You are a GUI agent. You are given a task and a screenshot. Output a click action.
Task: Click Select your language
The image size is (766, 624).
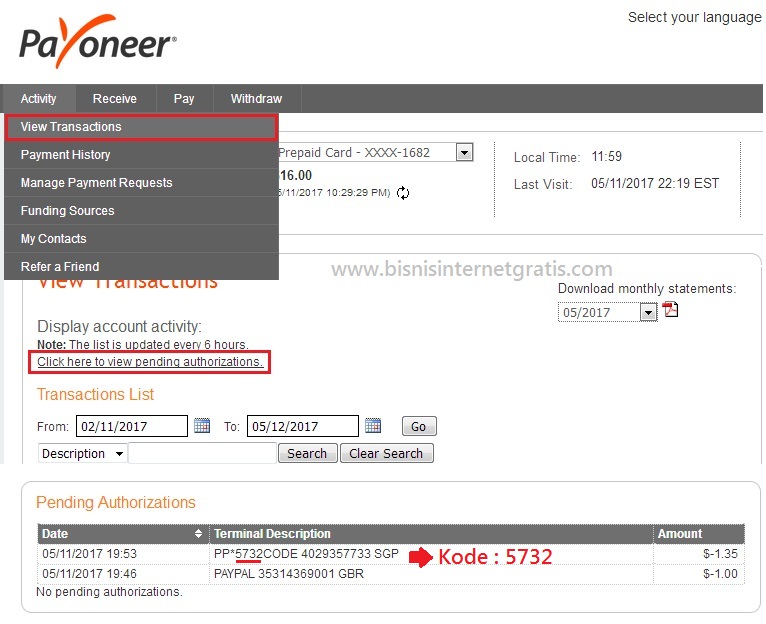(x=694, y=18)
